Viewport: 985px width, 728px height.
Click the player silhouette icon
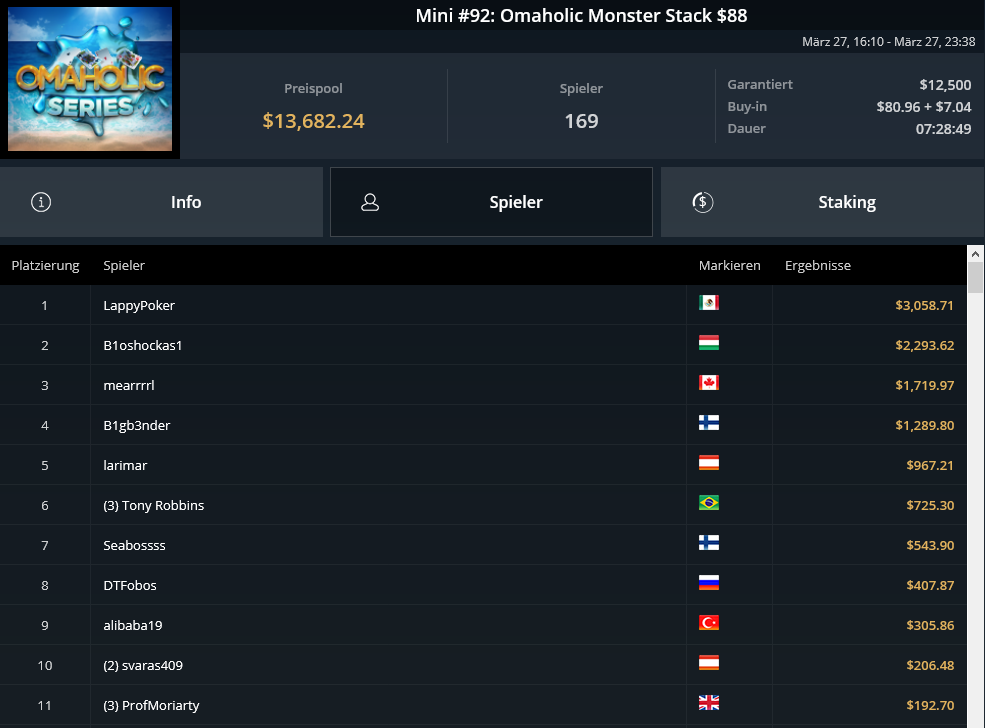[370, 202]
